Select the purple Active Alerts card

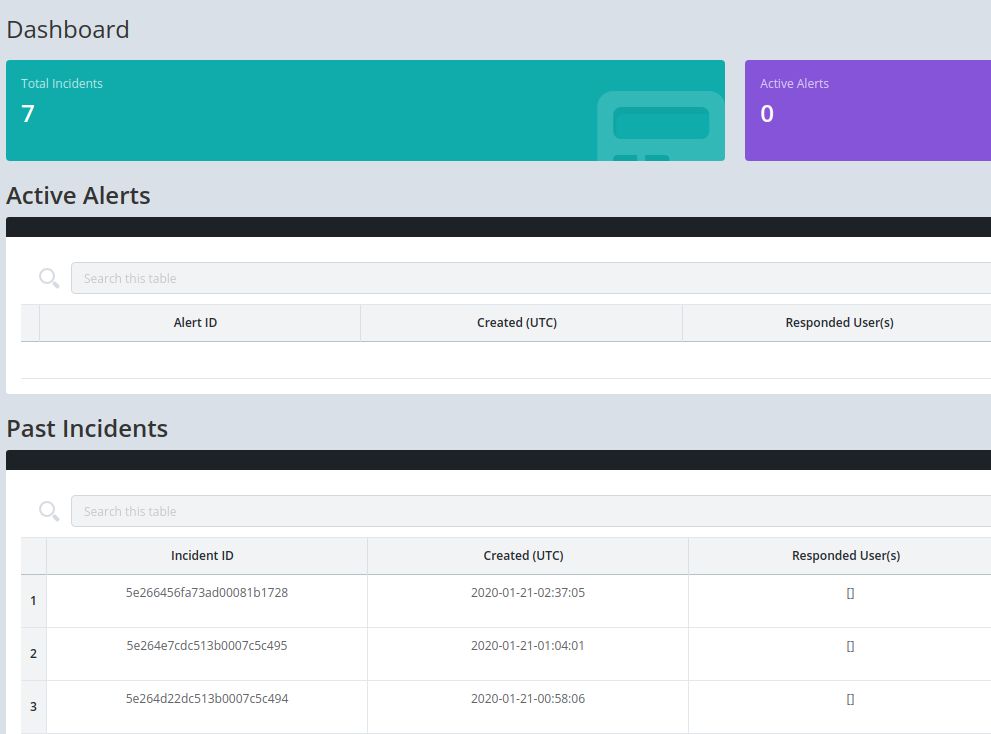866,110
